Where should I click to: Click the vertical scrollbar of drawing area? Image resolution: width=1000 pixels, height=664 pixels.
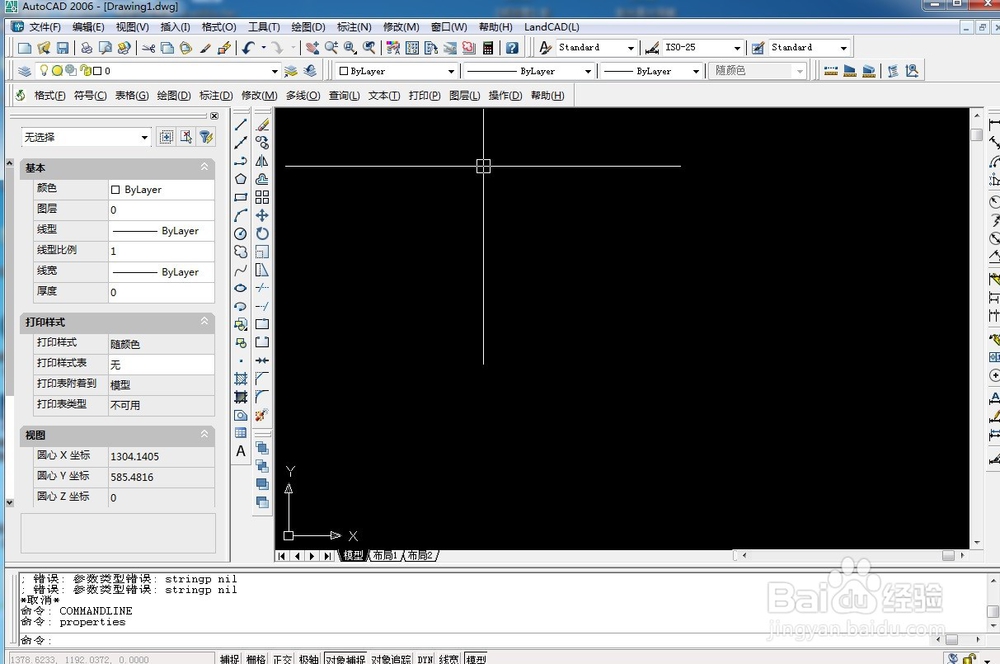(977, 329)
